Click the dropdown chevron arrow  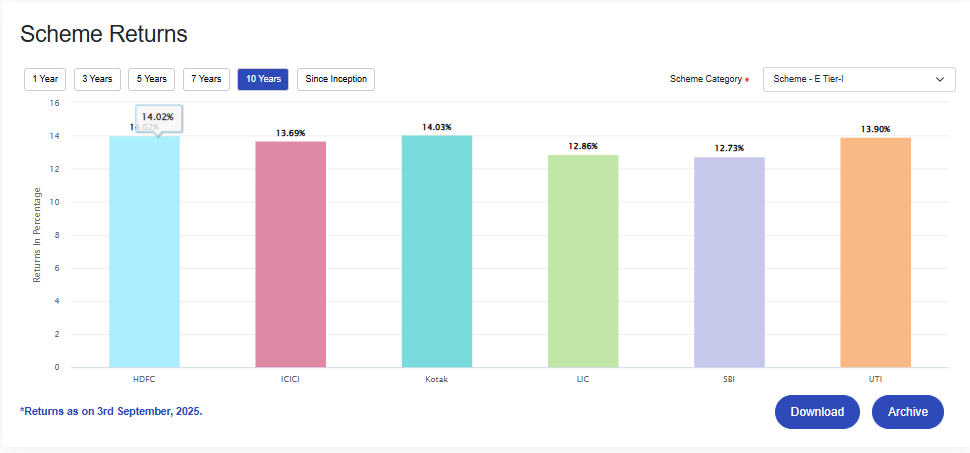coord(940,80)
